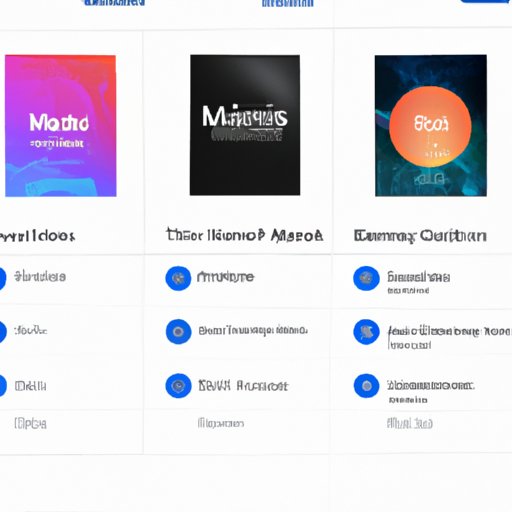
Task: Select title text under the black cover
Action: [x=245, y=235]
